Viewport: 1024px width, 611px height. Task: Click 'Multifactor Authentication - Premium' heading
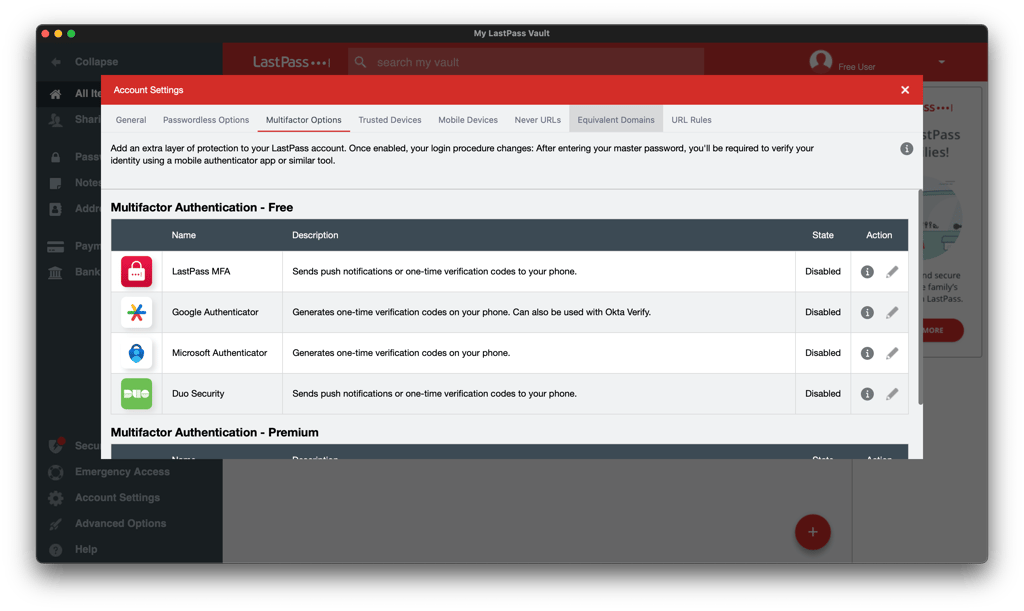tap(214, 433)
